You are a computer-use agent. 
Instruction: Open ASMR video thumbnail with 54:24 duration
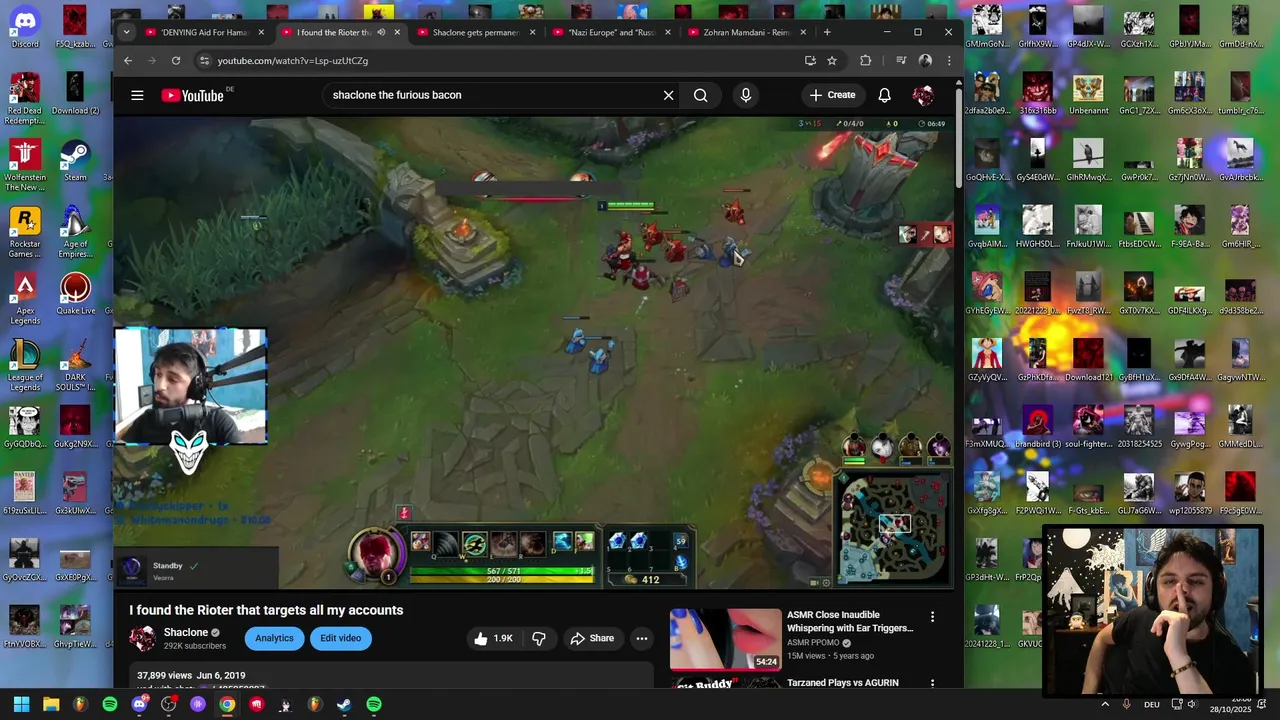coord(726,639)
